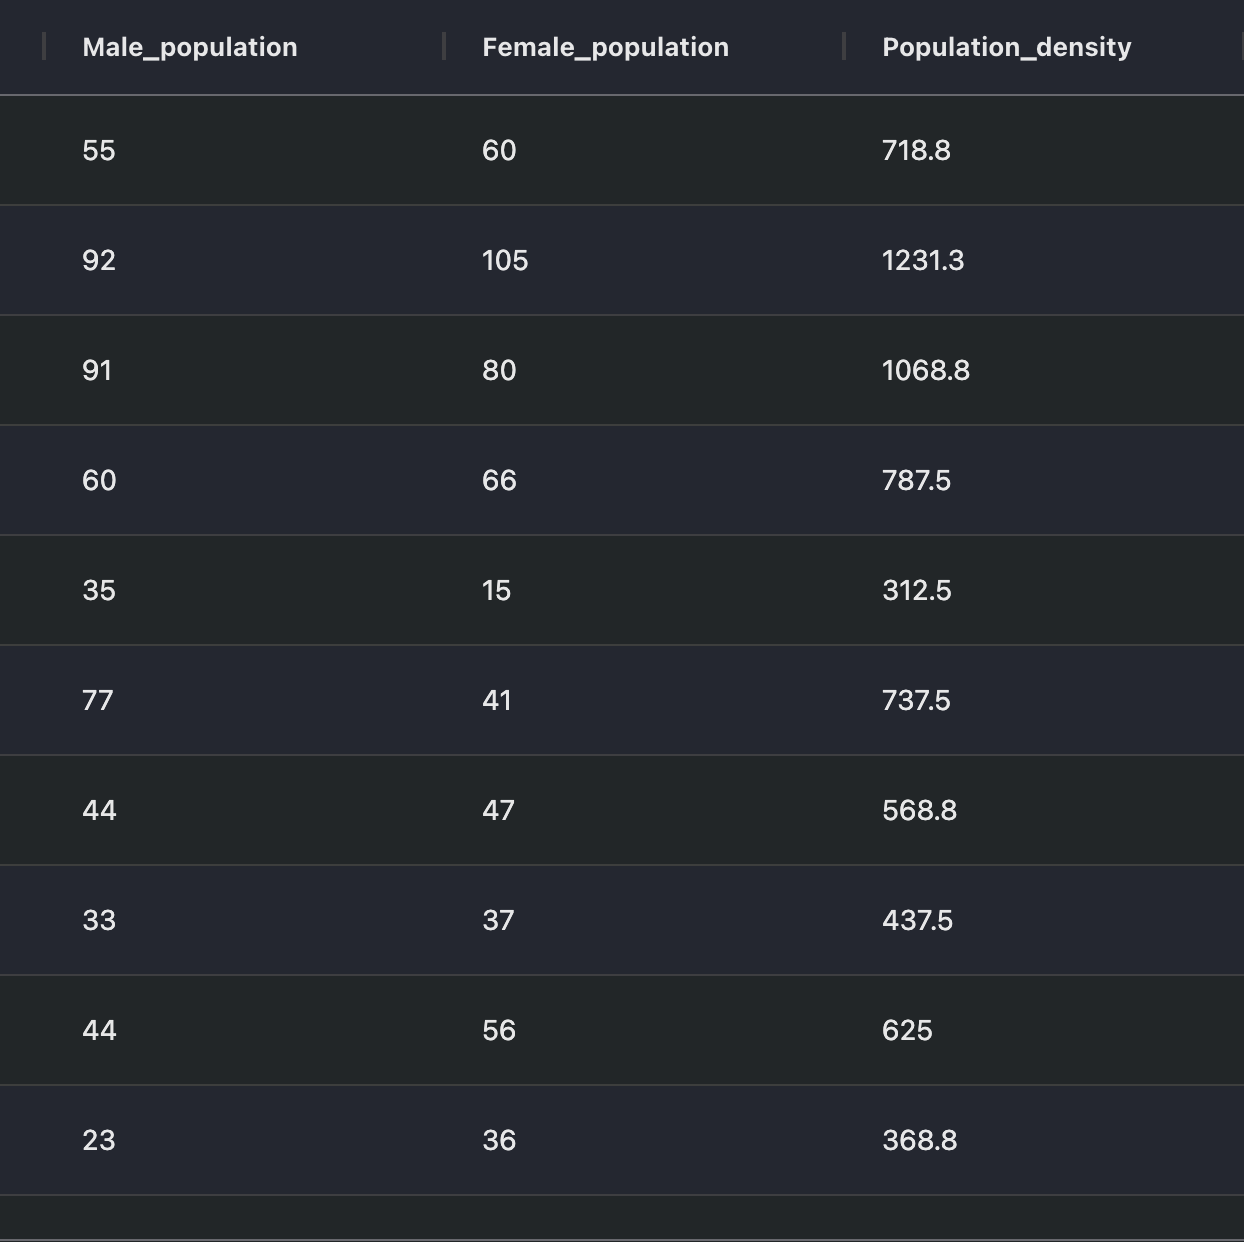Select the cell showing 15
The image size is (1244, 1242).
coord(497,591)
